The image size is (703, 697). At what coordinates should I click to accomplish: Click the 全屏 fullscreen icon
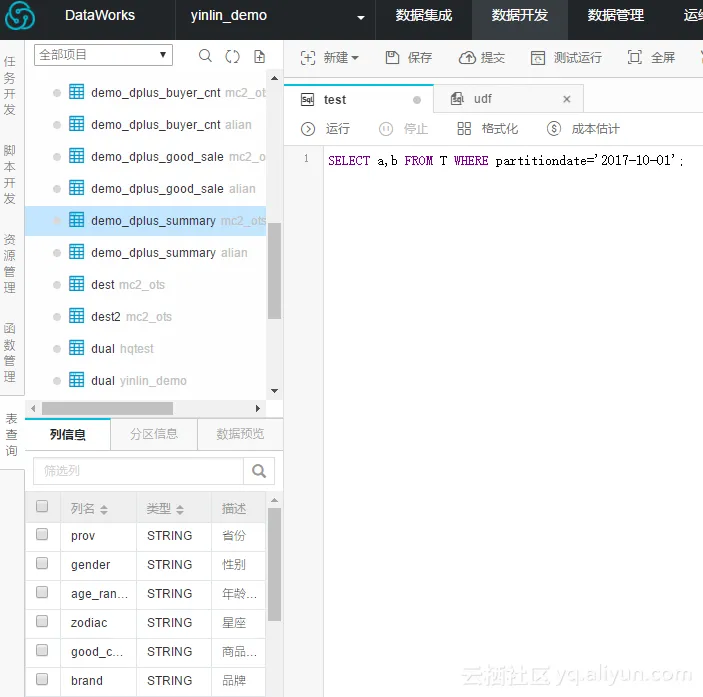click(x=635, y=57)
